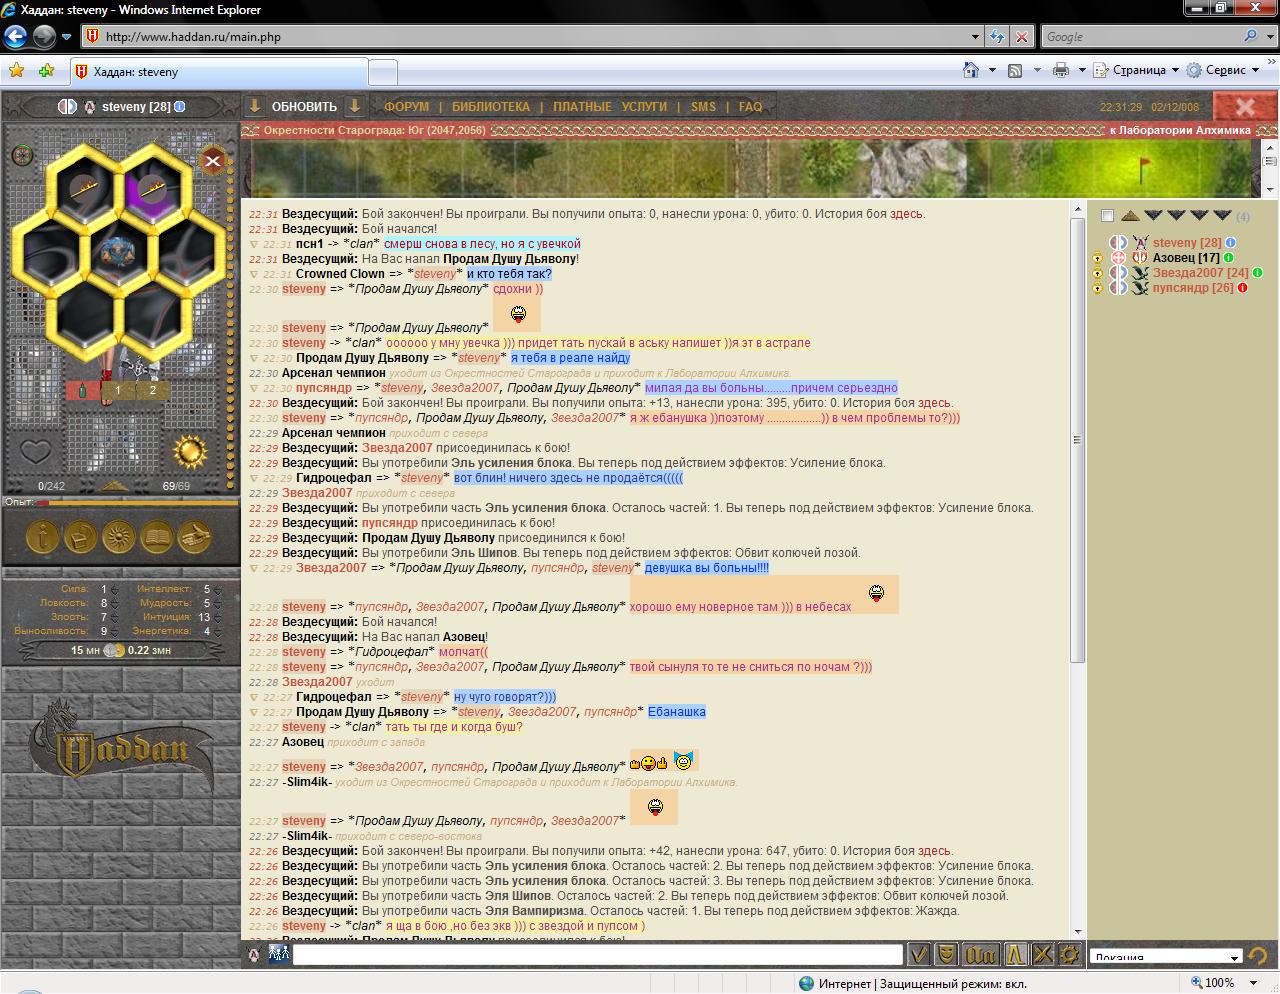Click the chat vertical scrollbar
Image resolution: width=1280 pixels, height=994 pixels.
(1077, 570)
